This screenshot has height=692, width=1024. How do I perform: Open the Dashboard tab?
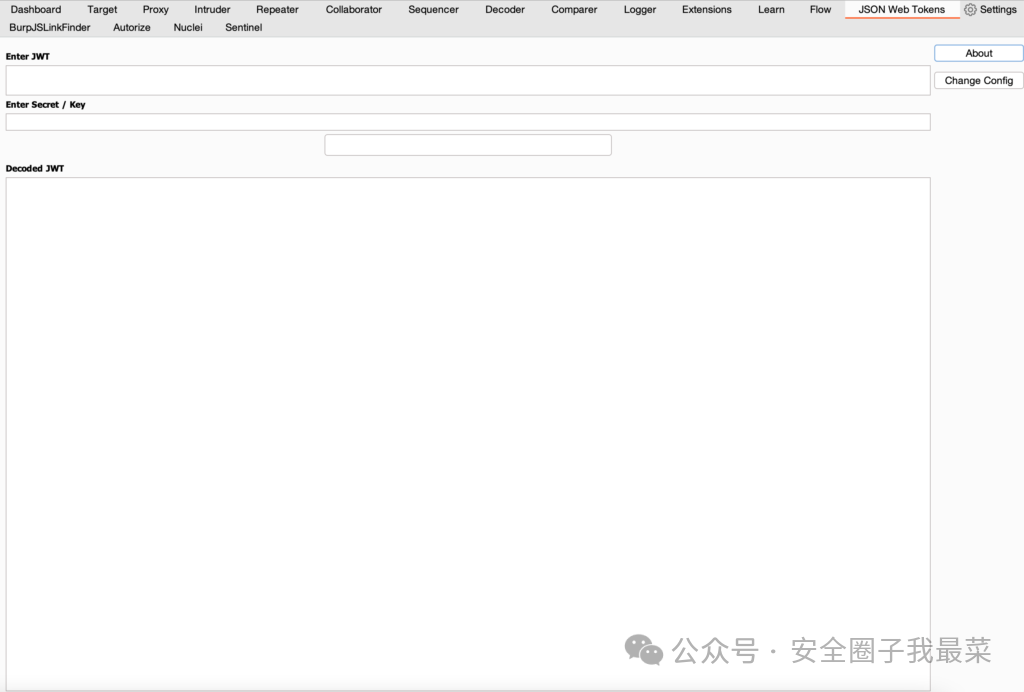[x=36, y=9]
